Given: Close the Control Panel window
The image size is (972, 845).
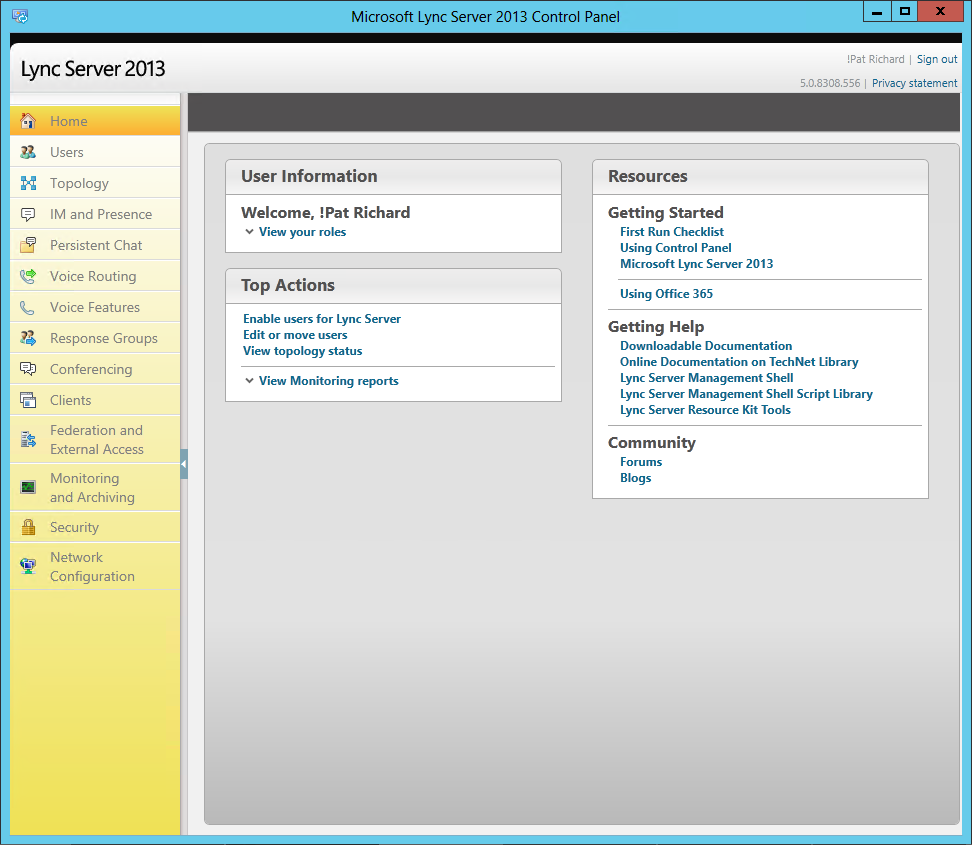Looking at the screenshot, I should (x=940, y=12).
